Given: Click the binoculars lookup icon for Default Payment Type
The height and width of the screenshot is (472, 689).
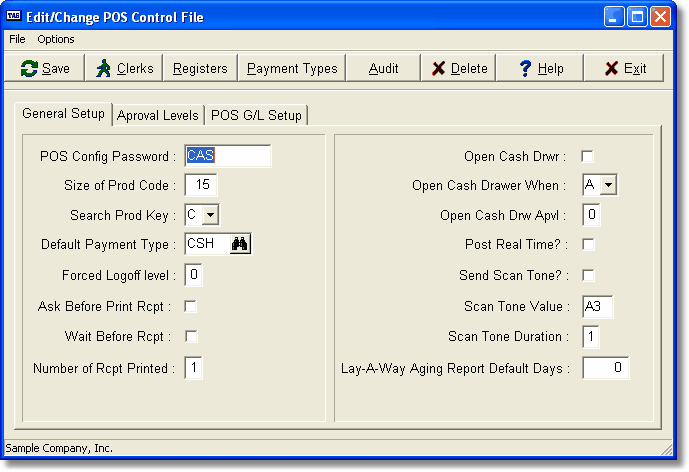Looking at the screenshot, I should pyautogui.click(x=240, y=244).
